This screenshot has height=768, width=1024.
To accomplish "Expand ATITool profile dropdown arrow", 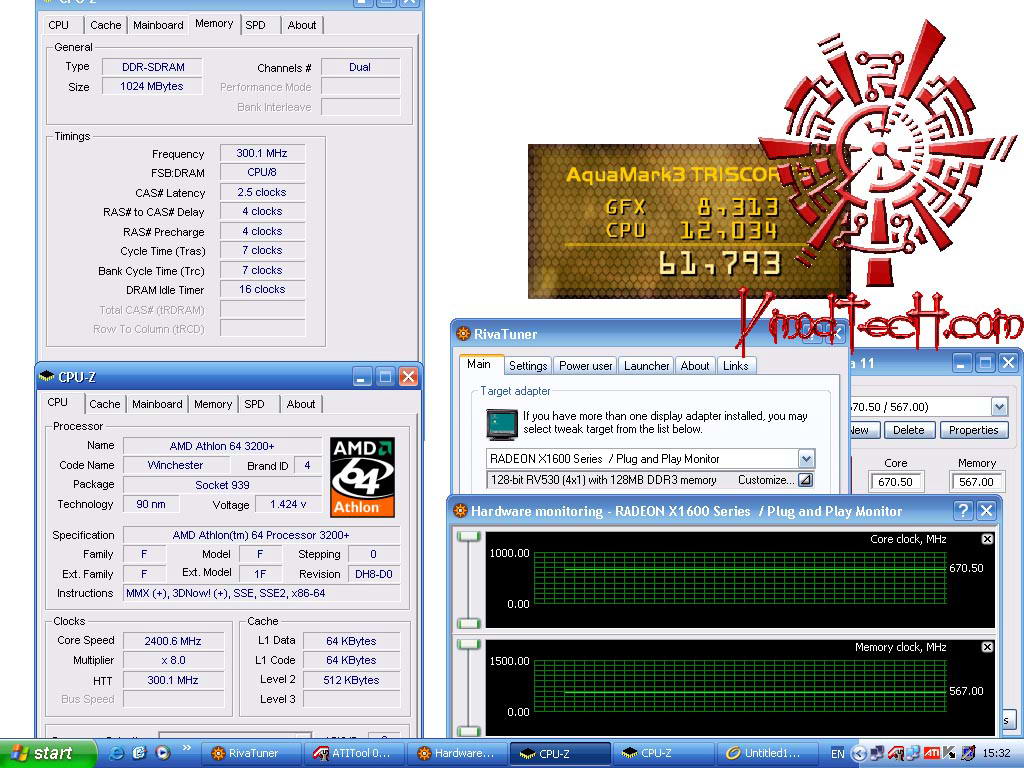I will (999, 407).
